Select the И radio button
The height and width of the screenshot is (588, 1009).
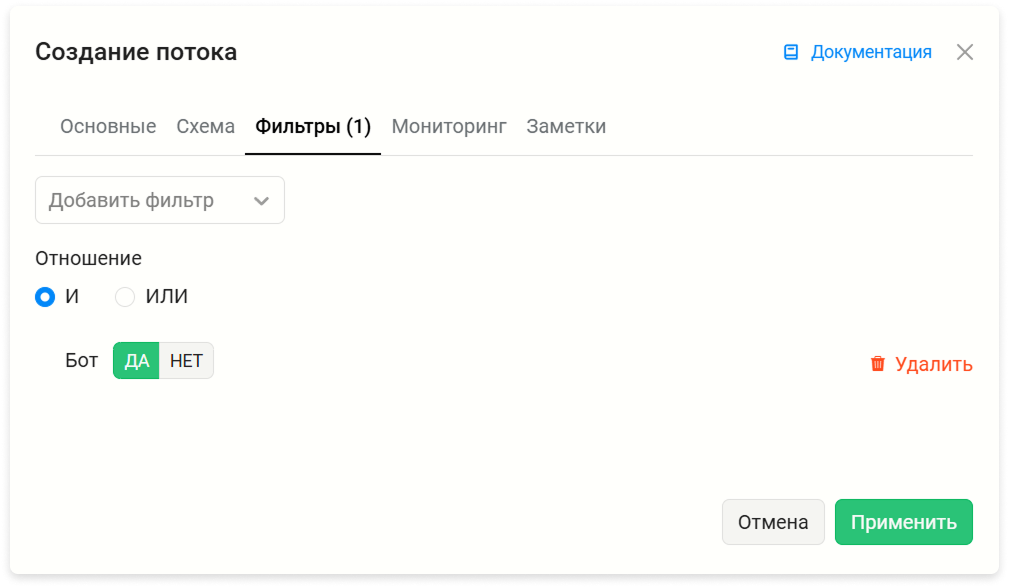[45, 297]
